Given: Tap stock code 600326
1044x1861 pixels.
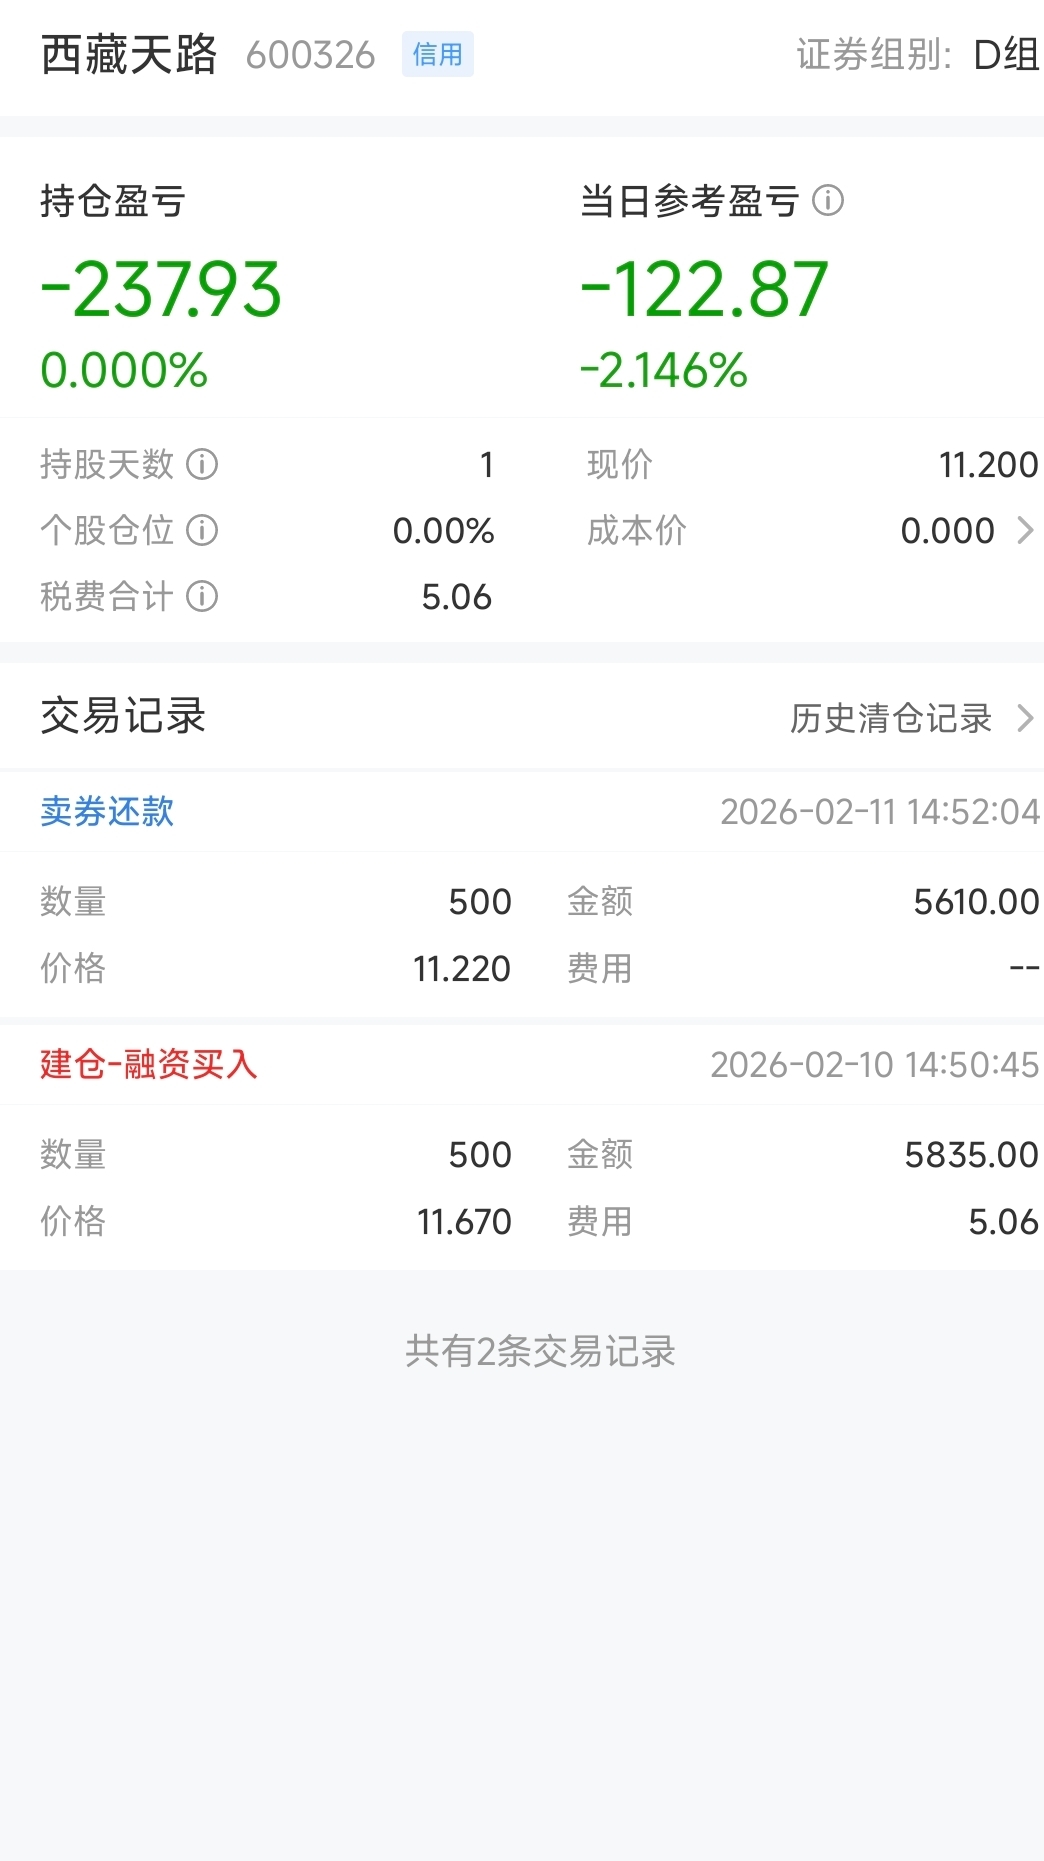Looking at the screenshot, I should (310, 55).
